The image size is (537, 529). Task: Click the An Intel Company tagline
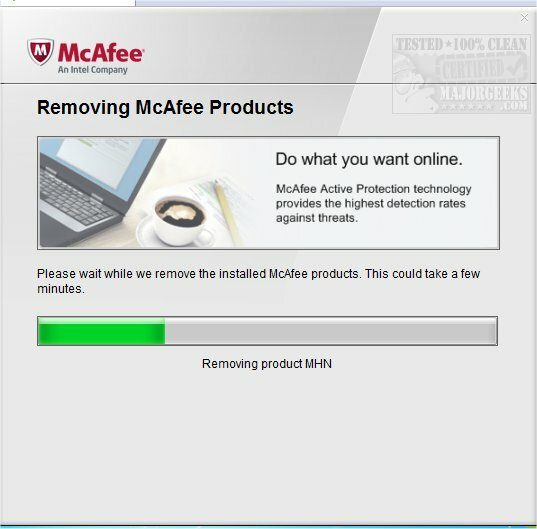[92, 70]
